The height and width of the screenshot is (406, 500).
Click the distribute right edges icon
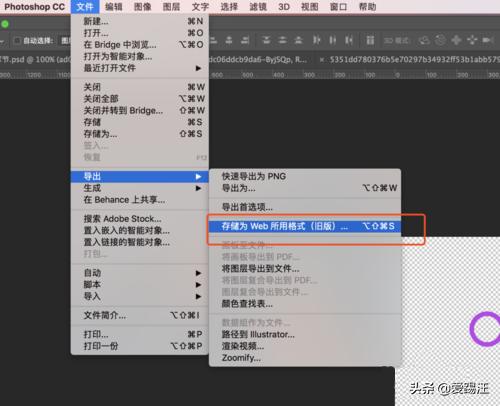[x=349, y=40]
